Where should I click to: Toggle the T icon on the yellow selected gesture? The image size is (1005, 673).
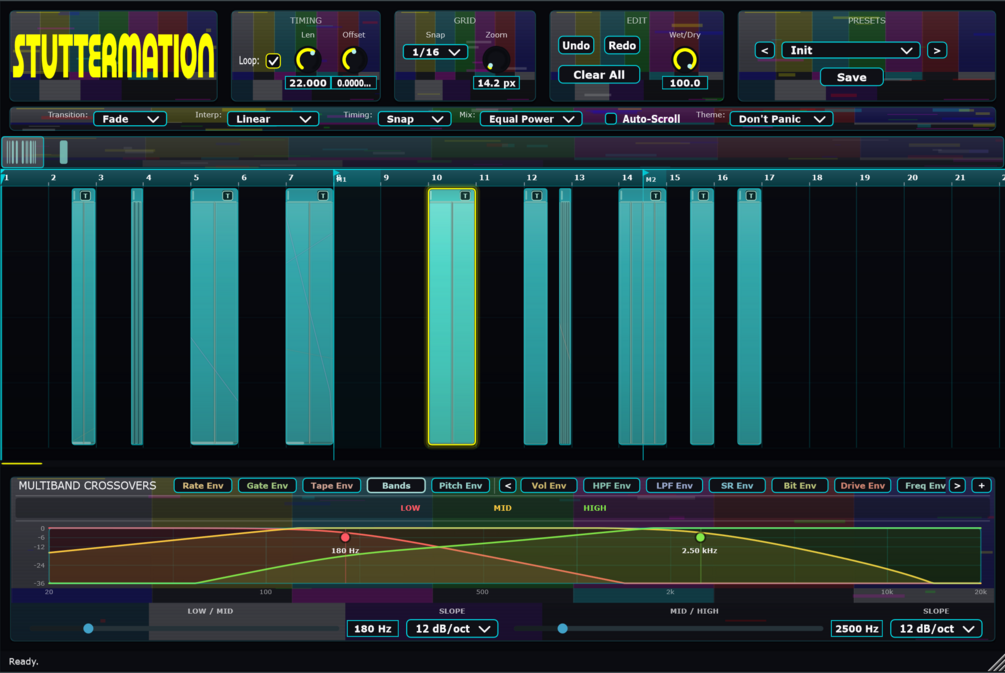(x=465, y=195)
